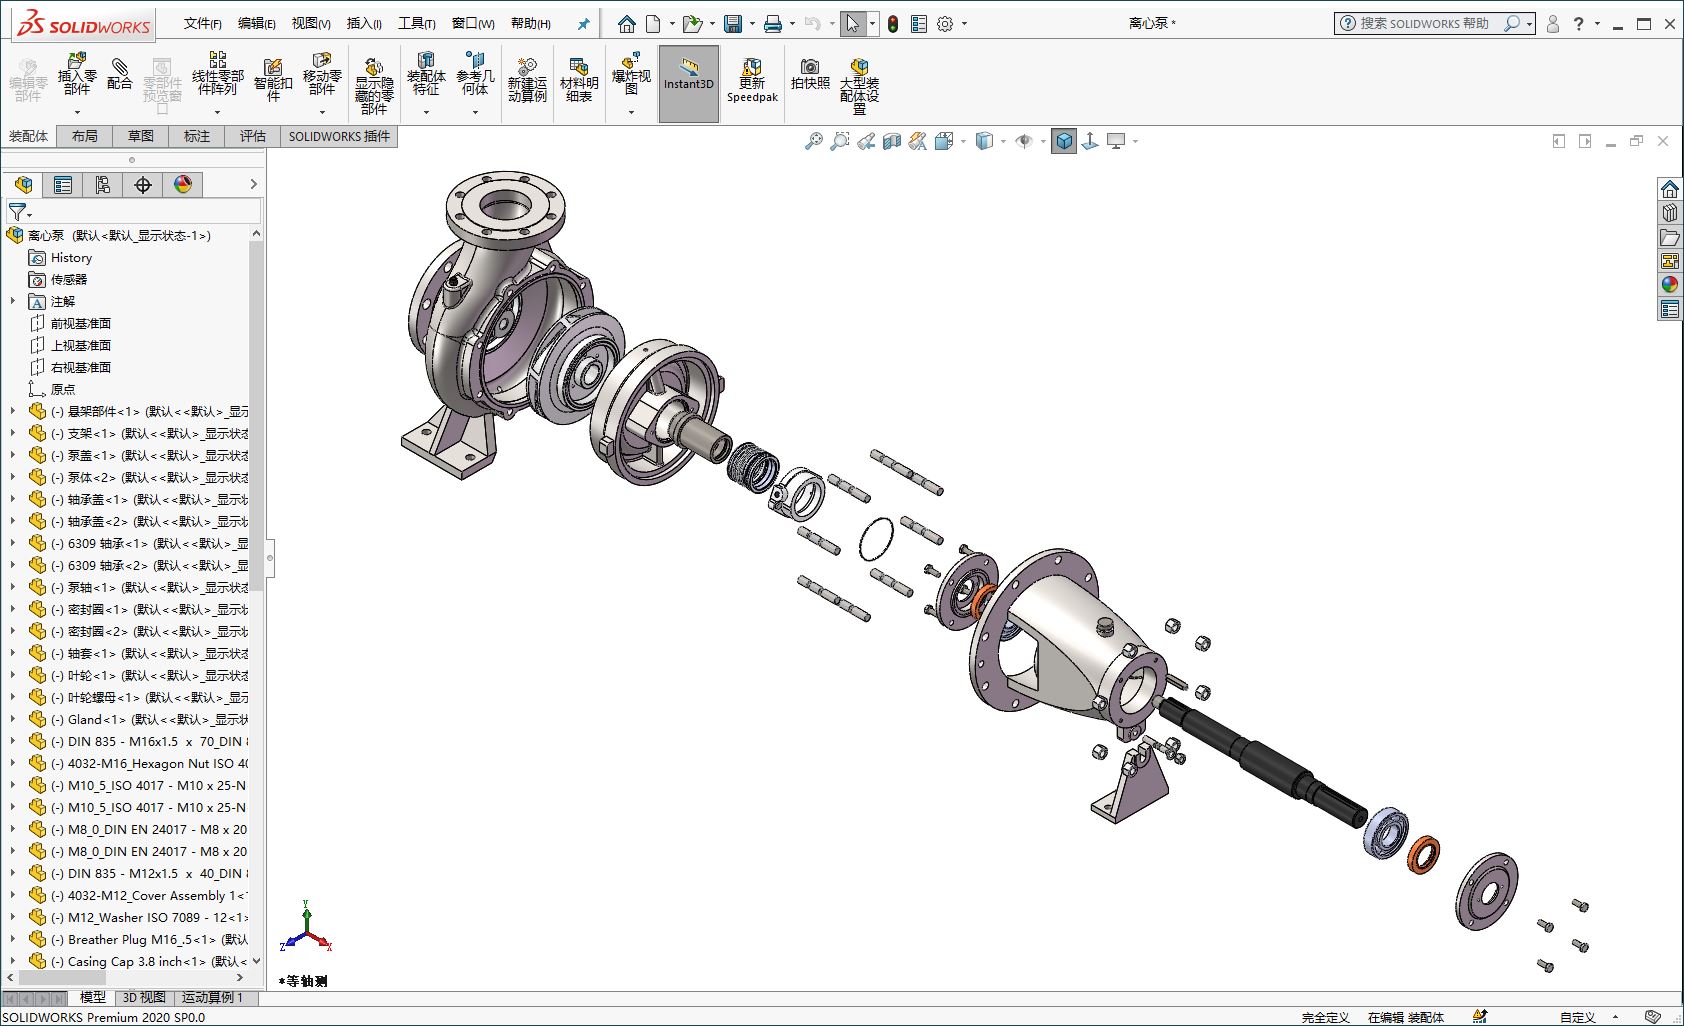Open the Design Library task pane icon
The height and width of the screenshot is (1026, 1684).
(1670, 213)
